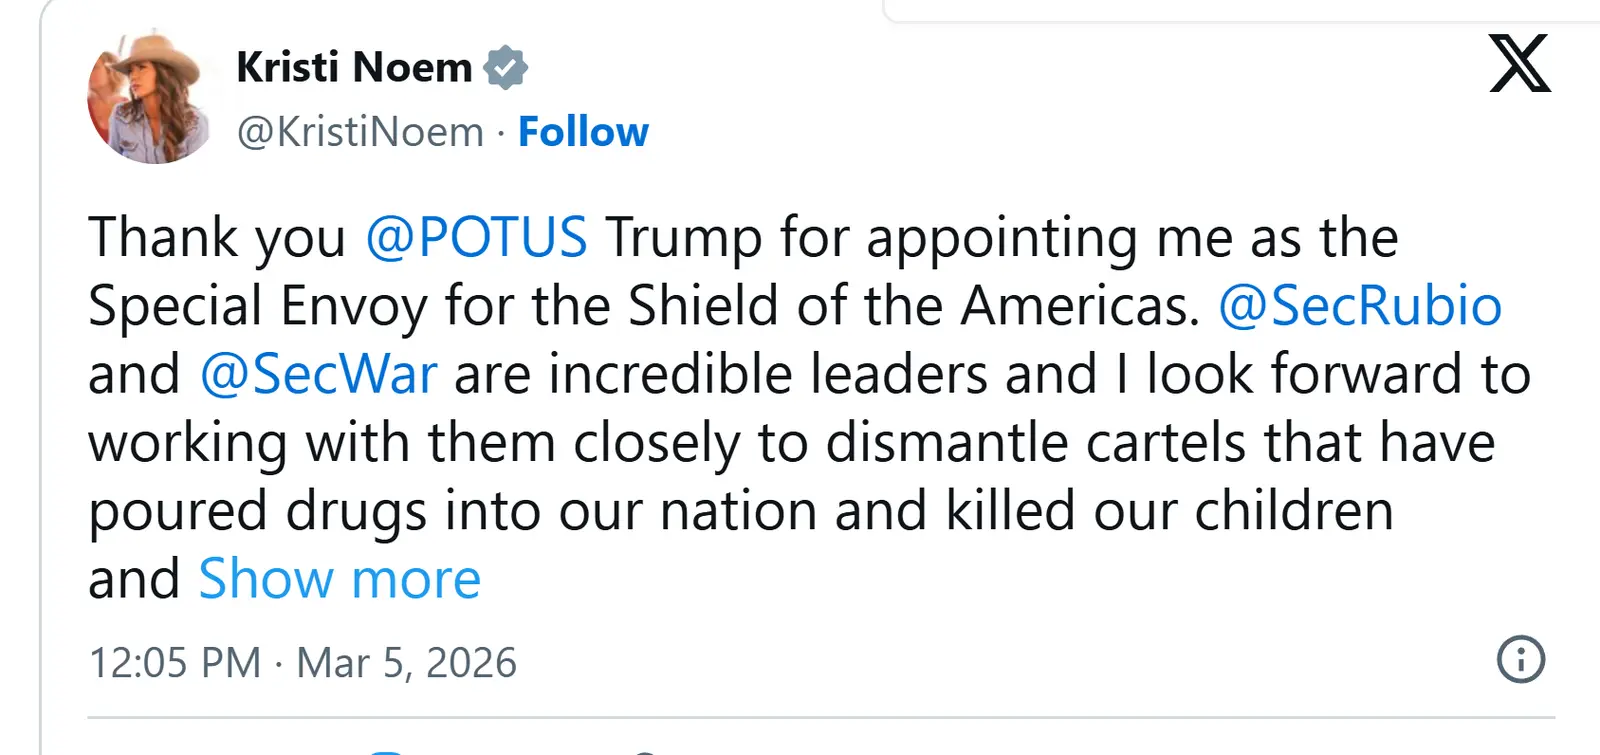This screenshot has height=755, width=1600.
Task: Click the @KristiNoem handle
Action: pos(360,132)
